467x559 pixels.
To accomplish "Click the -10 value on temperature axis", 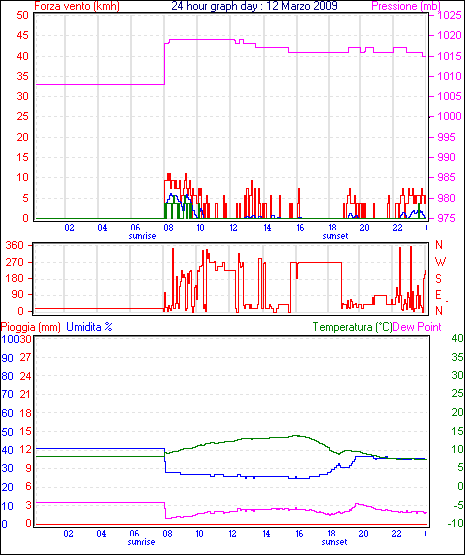I will tap(456, 523).
